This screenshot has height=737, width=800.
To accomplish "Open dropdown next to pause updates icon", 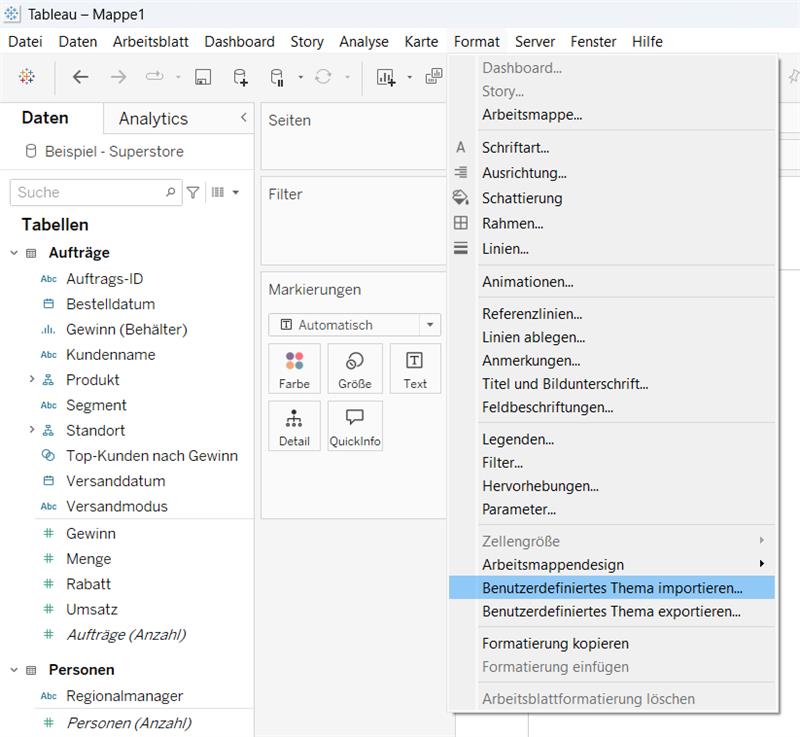I will pyautogui.click(x=301, y=78).
